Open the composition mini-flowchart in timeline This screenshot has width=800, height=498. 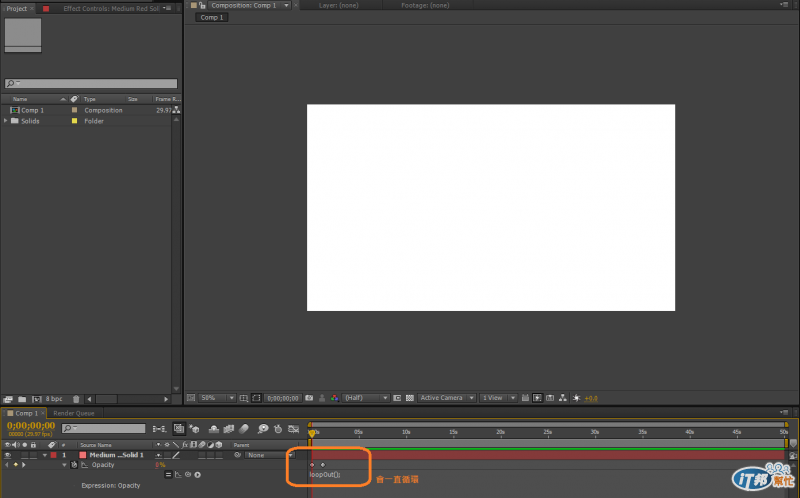coord(159,429)
